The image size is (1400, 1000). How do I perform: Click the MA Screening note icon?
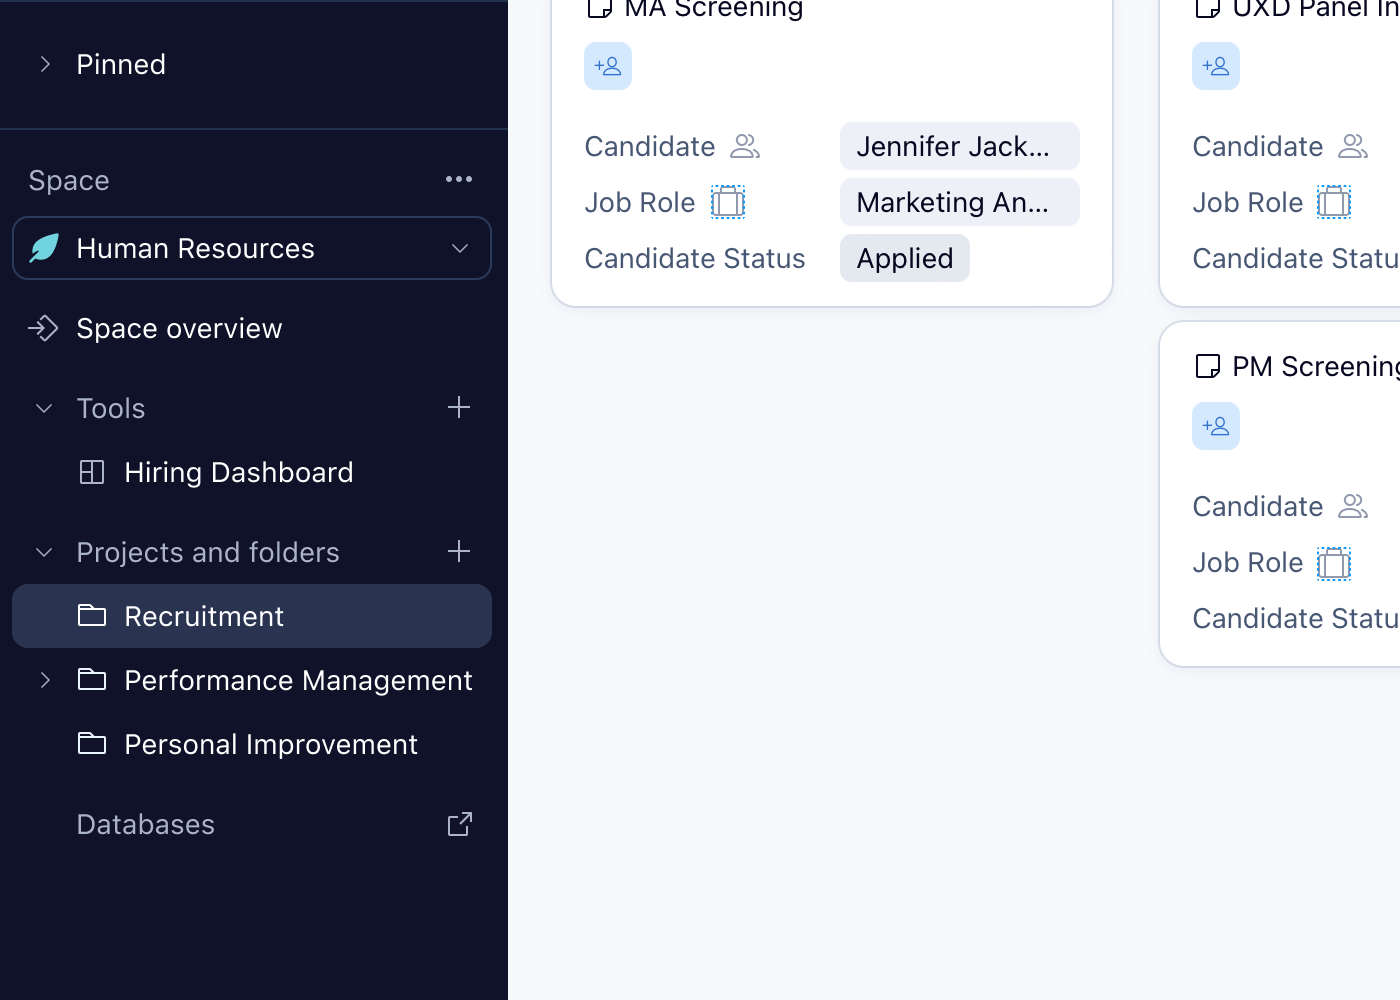click(599, 8)
